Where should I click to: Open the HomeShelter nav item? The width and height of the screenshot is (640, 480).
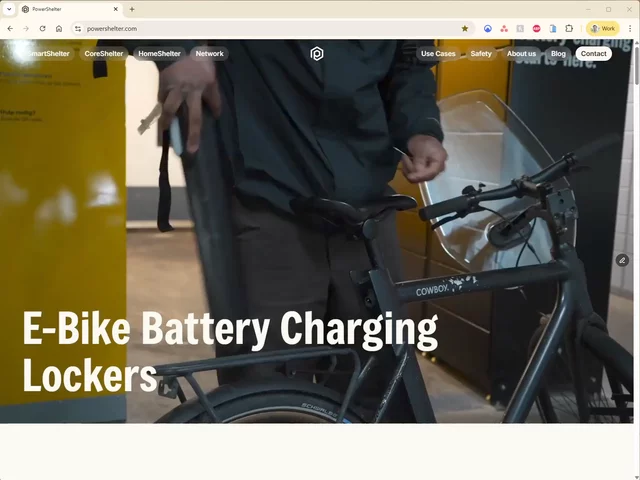[159, 53]
